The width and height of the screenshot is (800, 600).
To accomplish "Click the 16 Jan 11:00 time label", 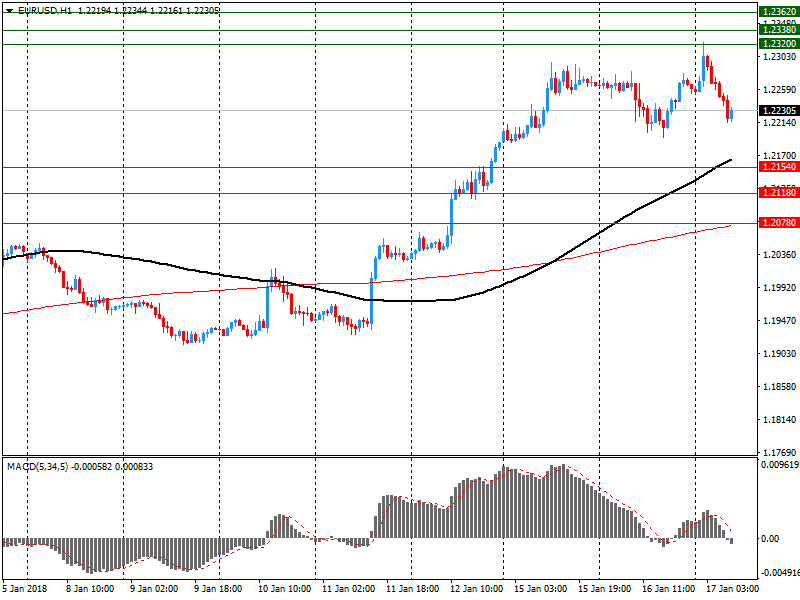I will (668, 589).
